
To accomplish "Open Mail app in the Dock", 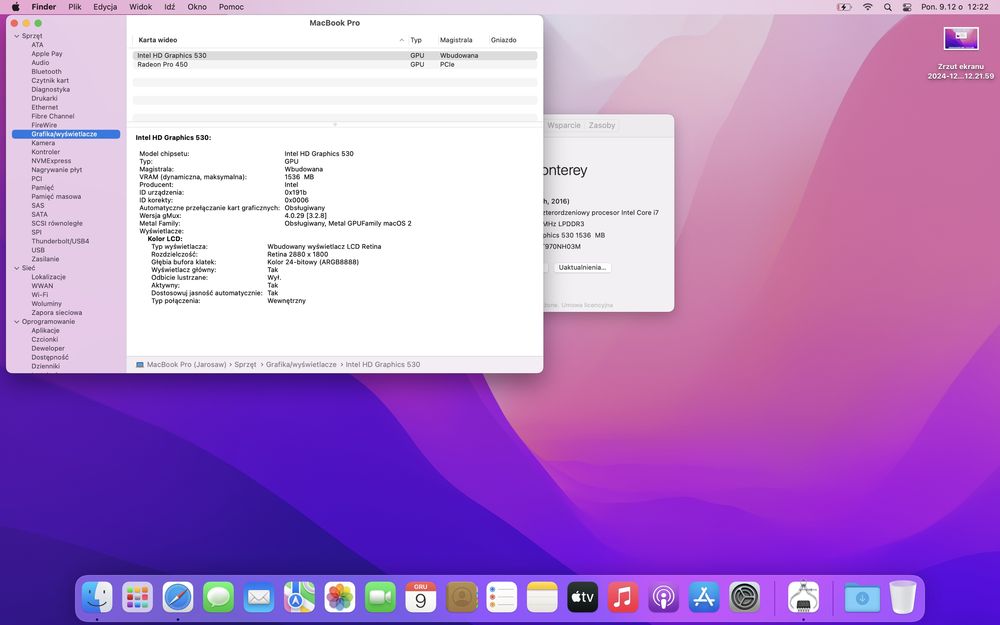I will click(259, 598).
